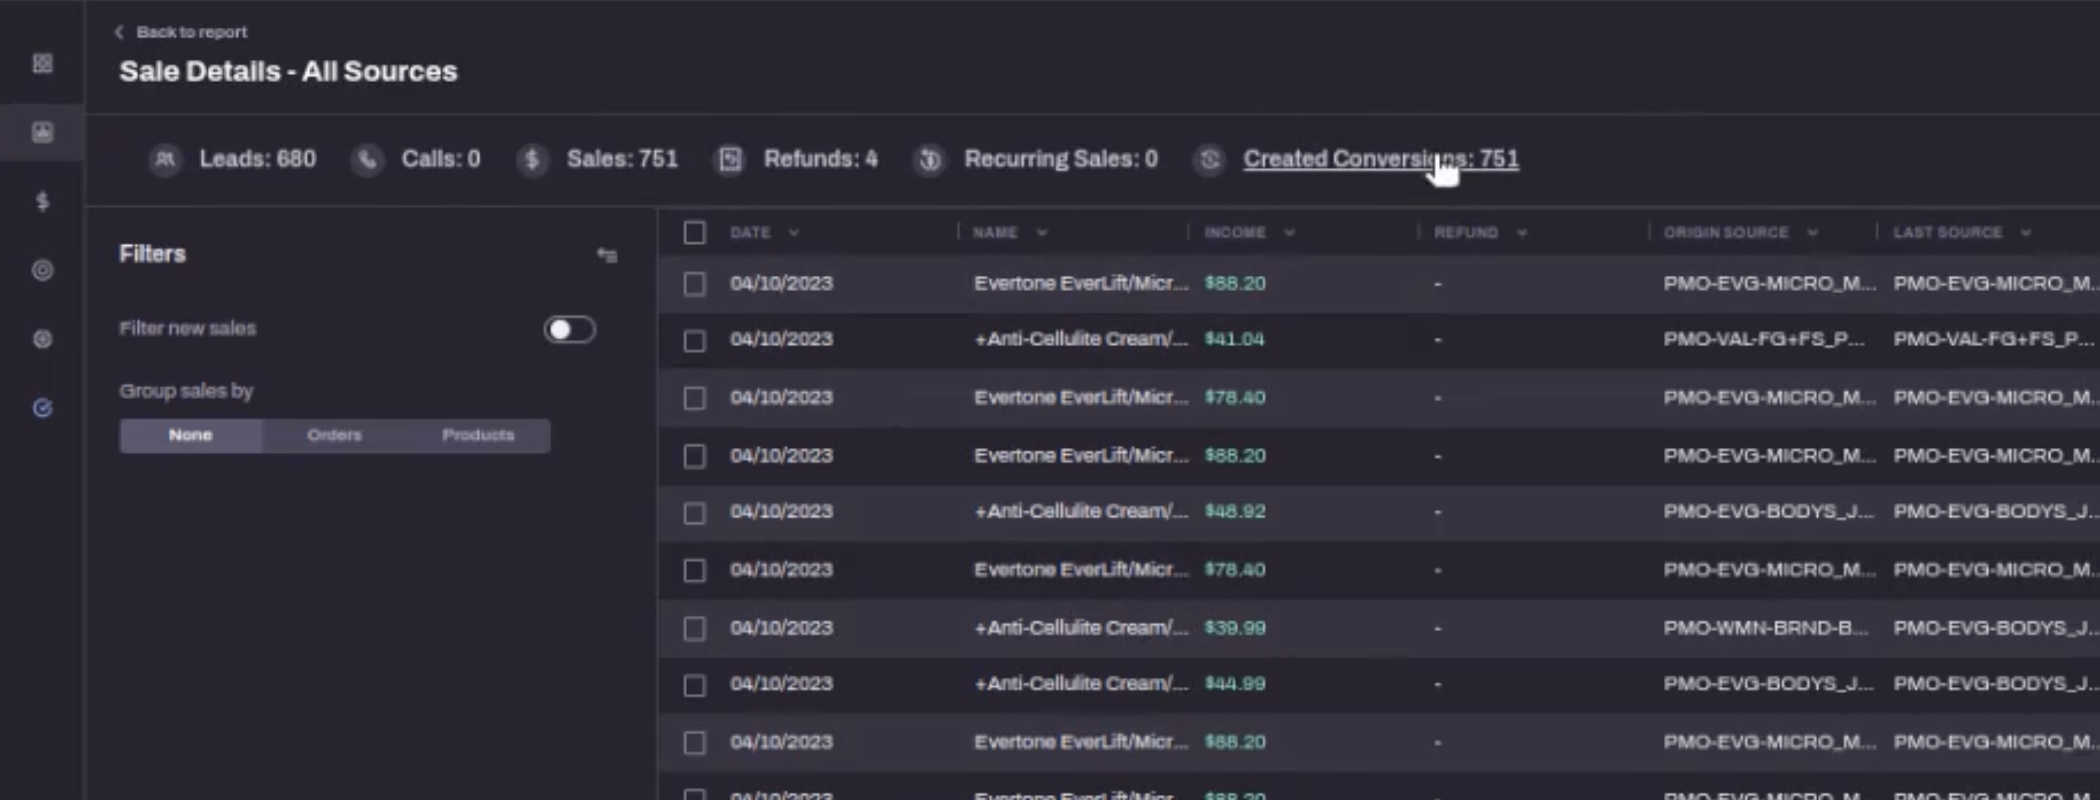Collapse the Filters panel icon
Screen dimensions: 2100x800
tap(607, 255)
